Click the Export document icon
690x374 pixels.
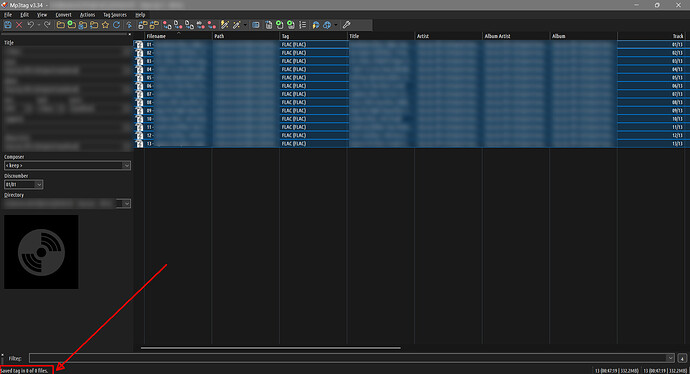pyautogui.click(x=268, y=25)
